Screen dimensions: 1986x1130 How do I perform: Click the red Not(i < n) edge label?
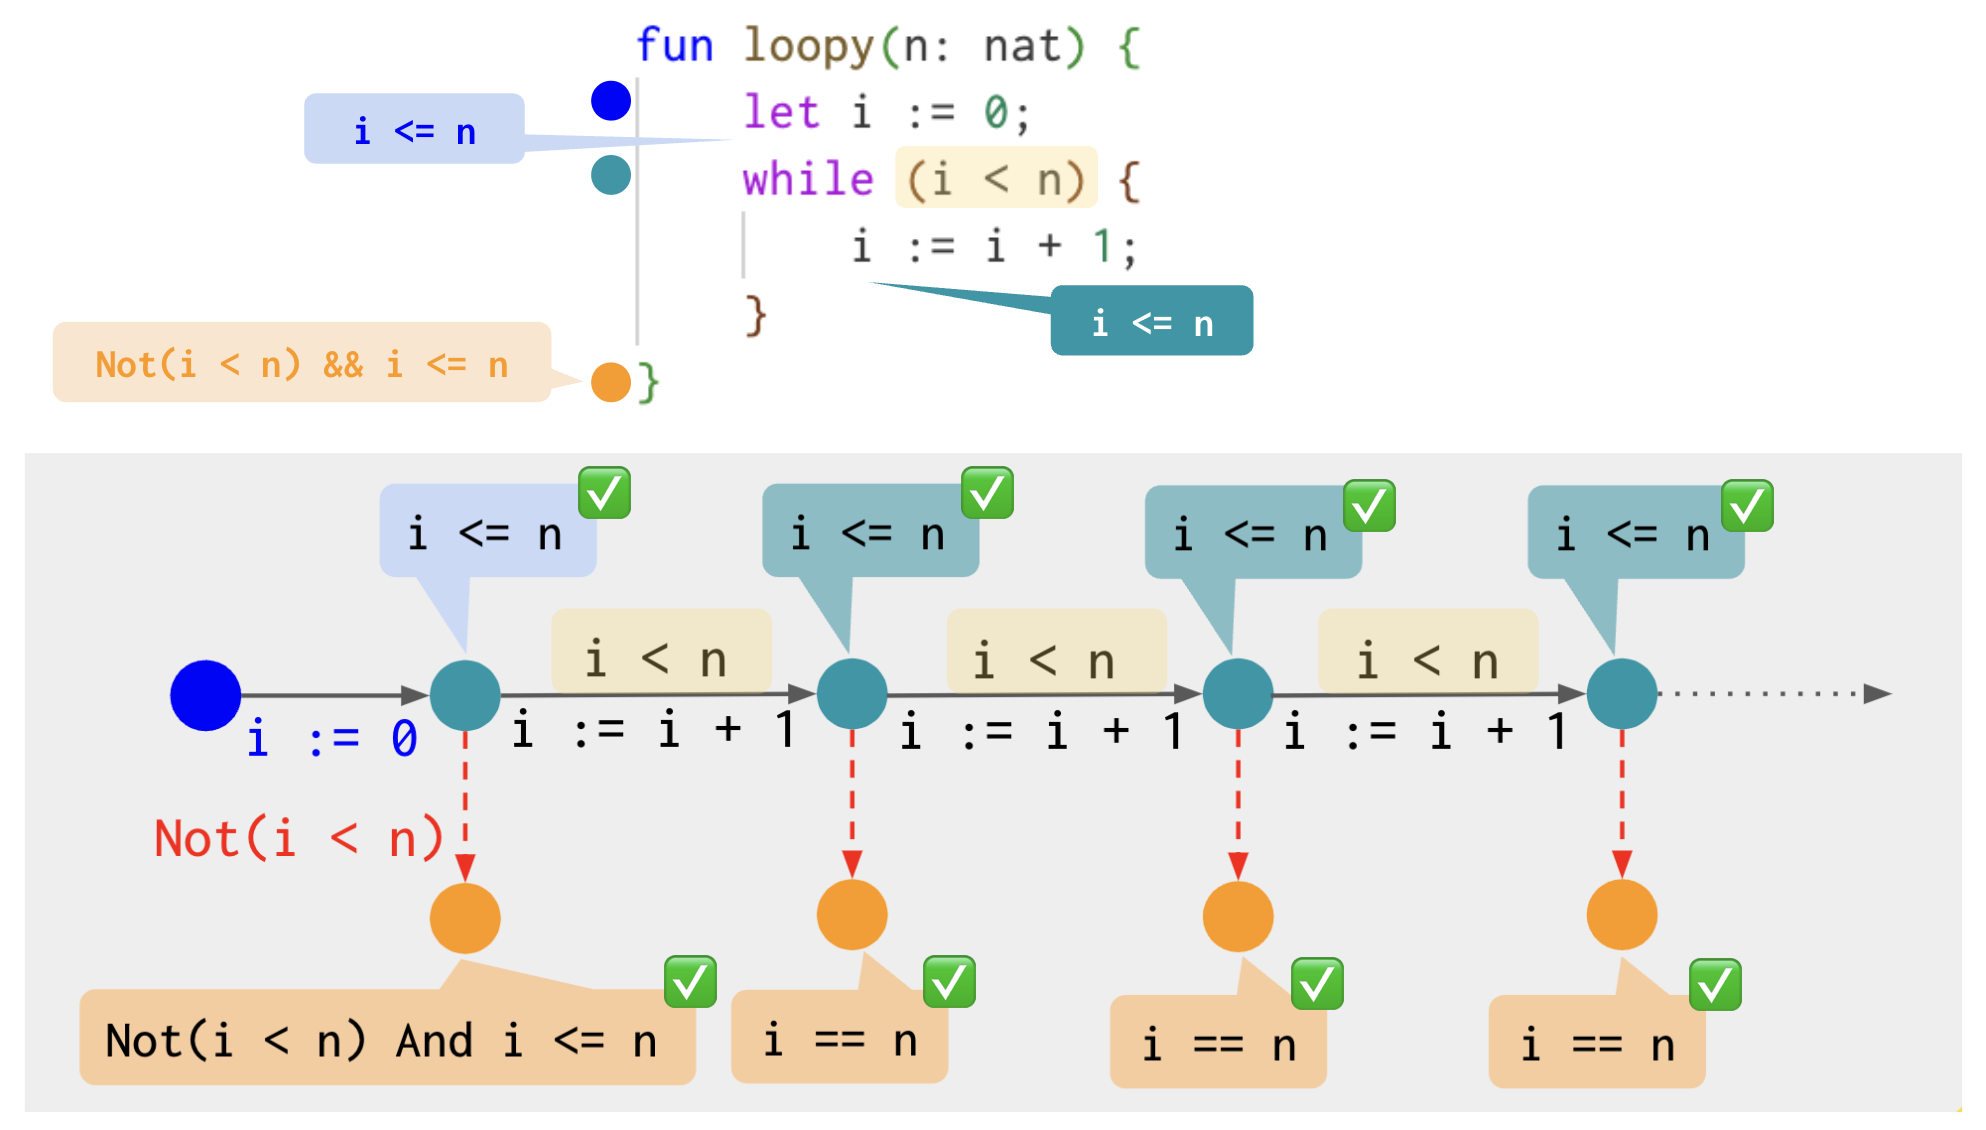point(298,838)
